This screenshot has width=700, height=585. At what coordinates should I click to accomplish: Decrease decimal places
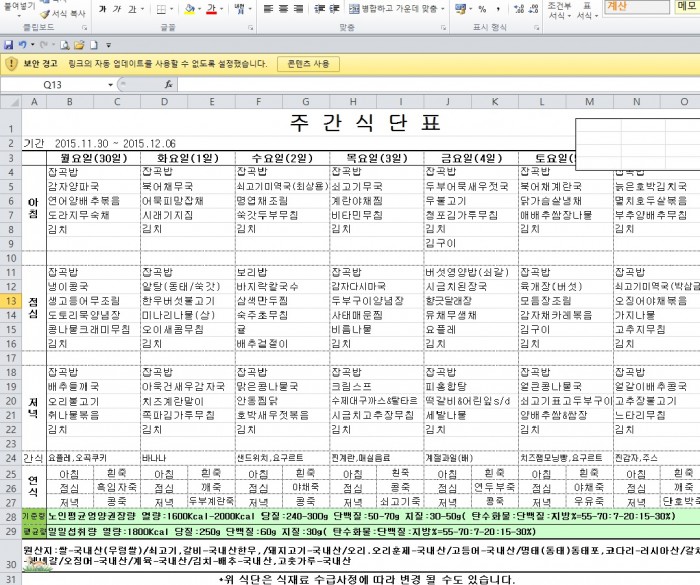coord(533,8)
